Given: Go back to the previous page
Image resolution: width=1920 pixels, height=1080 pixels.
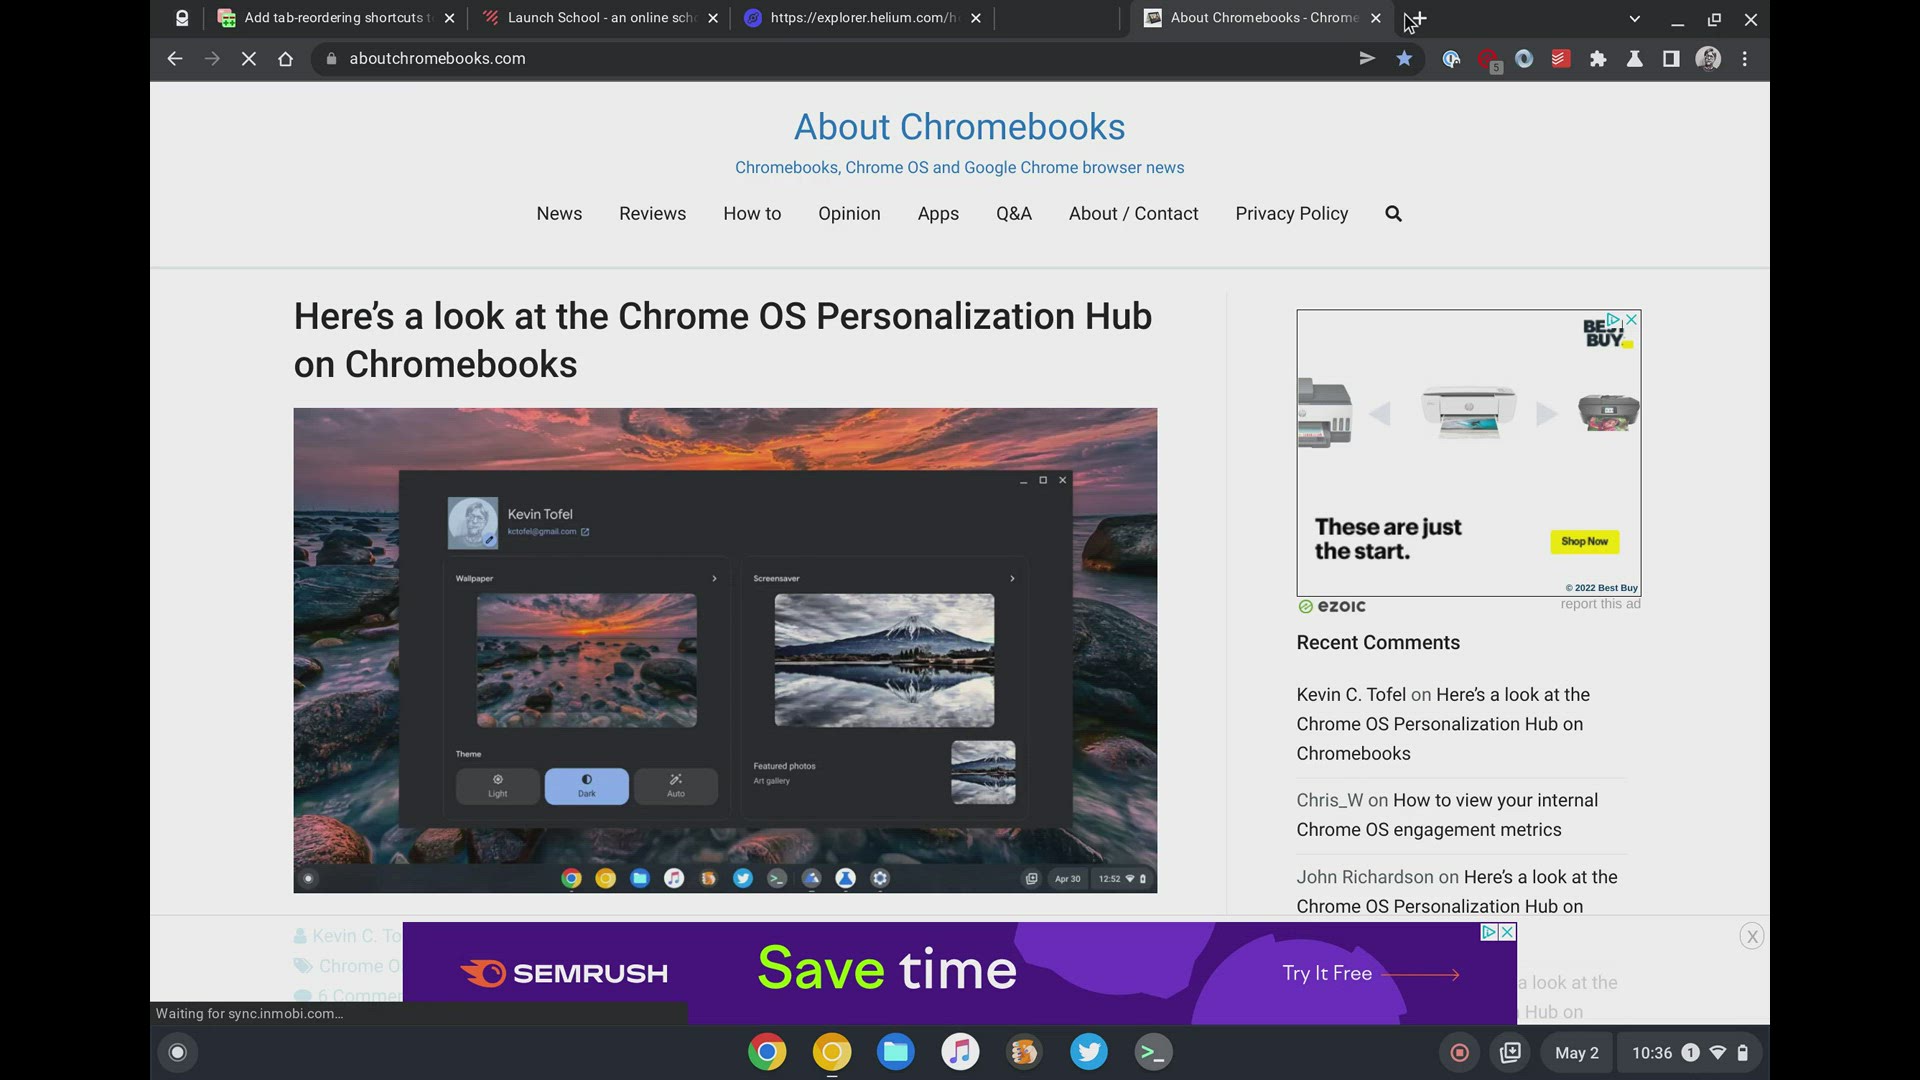Looking at the screenshot, I should tap(175, 59).
